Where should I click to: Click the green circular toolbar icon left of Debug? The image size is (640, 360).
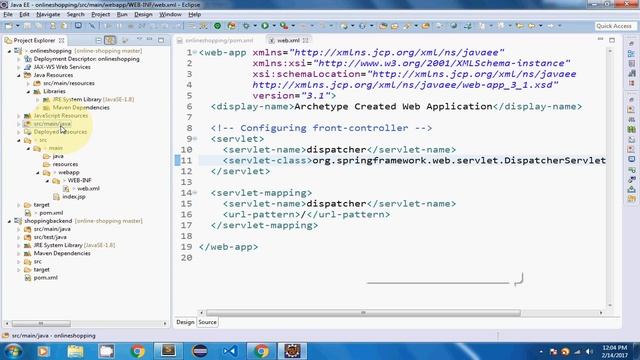[x=218, y=26]
